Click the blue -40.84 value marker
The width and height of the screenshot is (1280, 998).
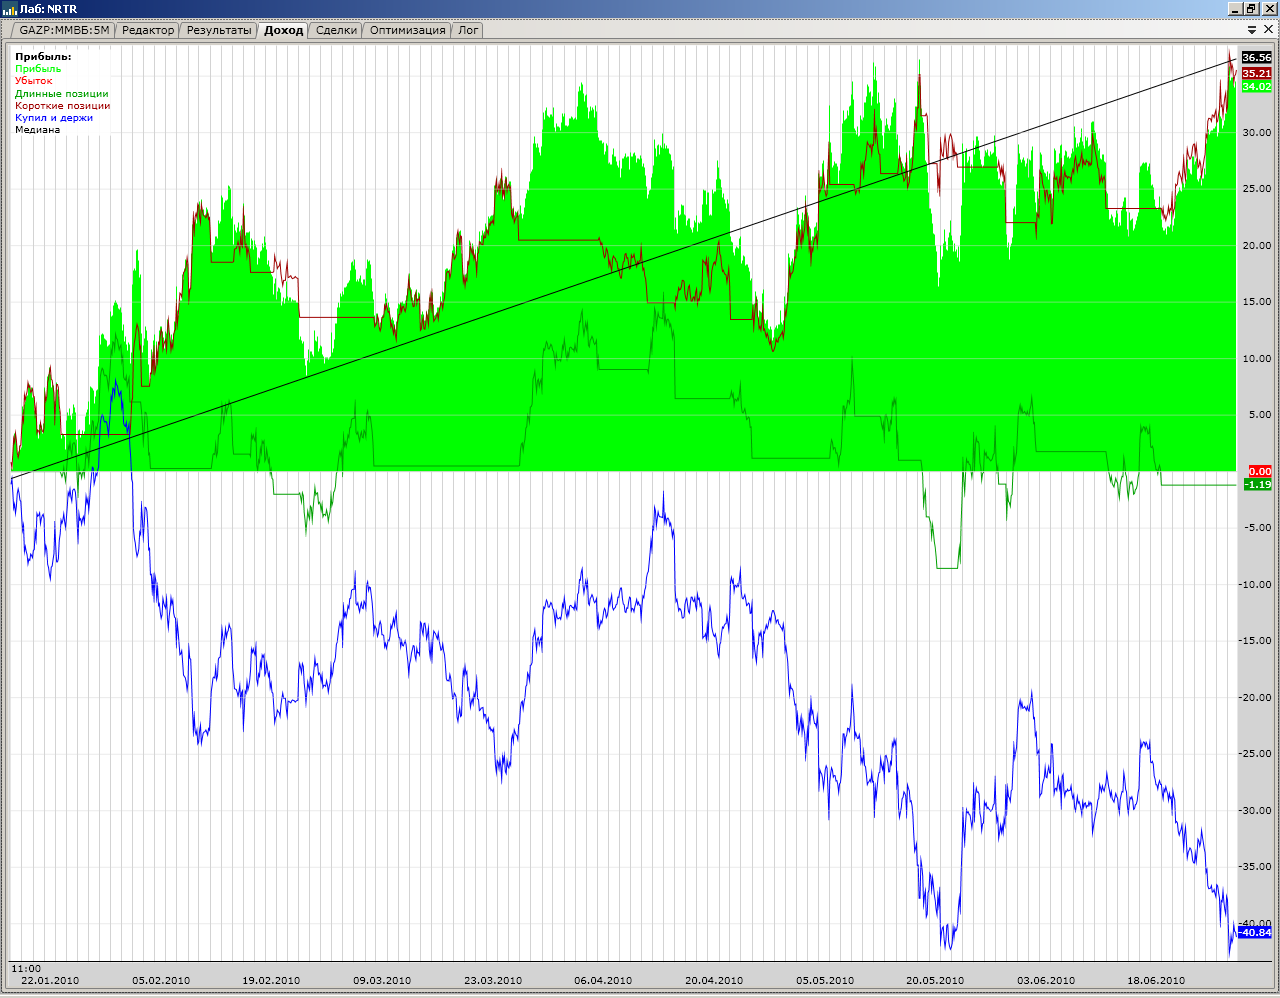[x=1255, y=933]
